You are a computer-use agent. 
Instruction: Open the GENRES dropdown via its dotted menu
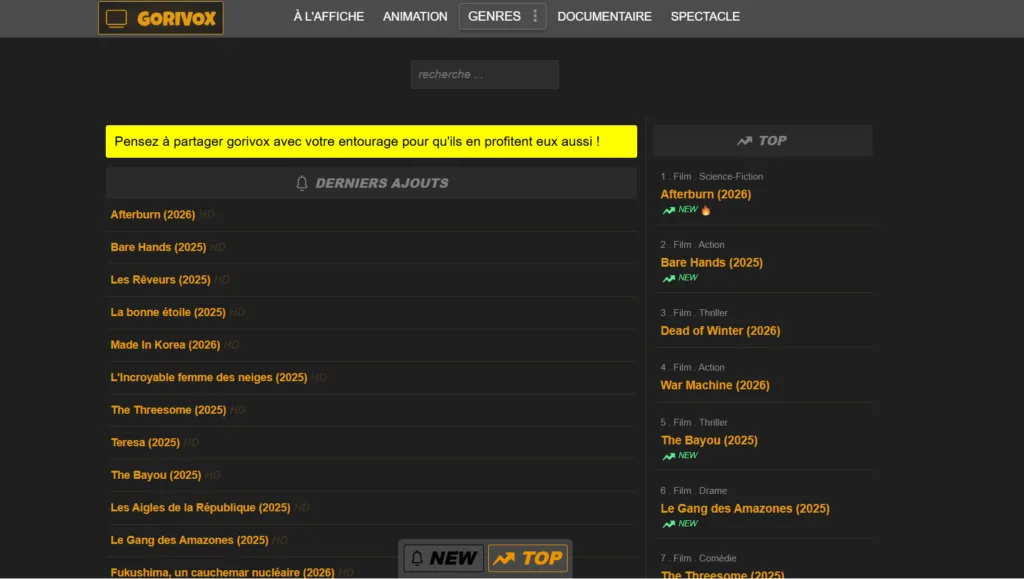536,16
